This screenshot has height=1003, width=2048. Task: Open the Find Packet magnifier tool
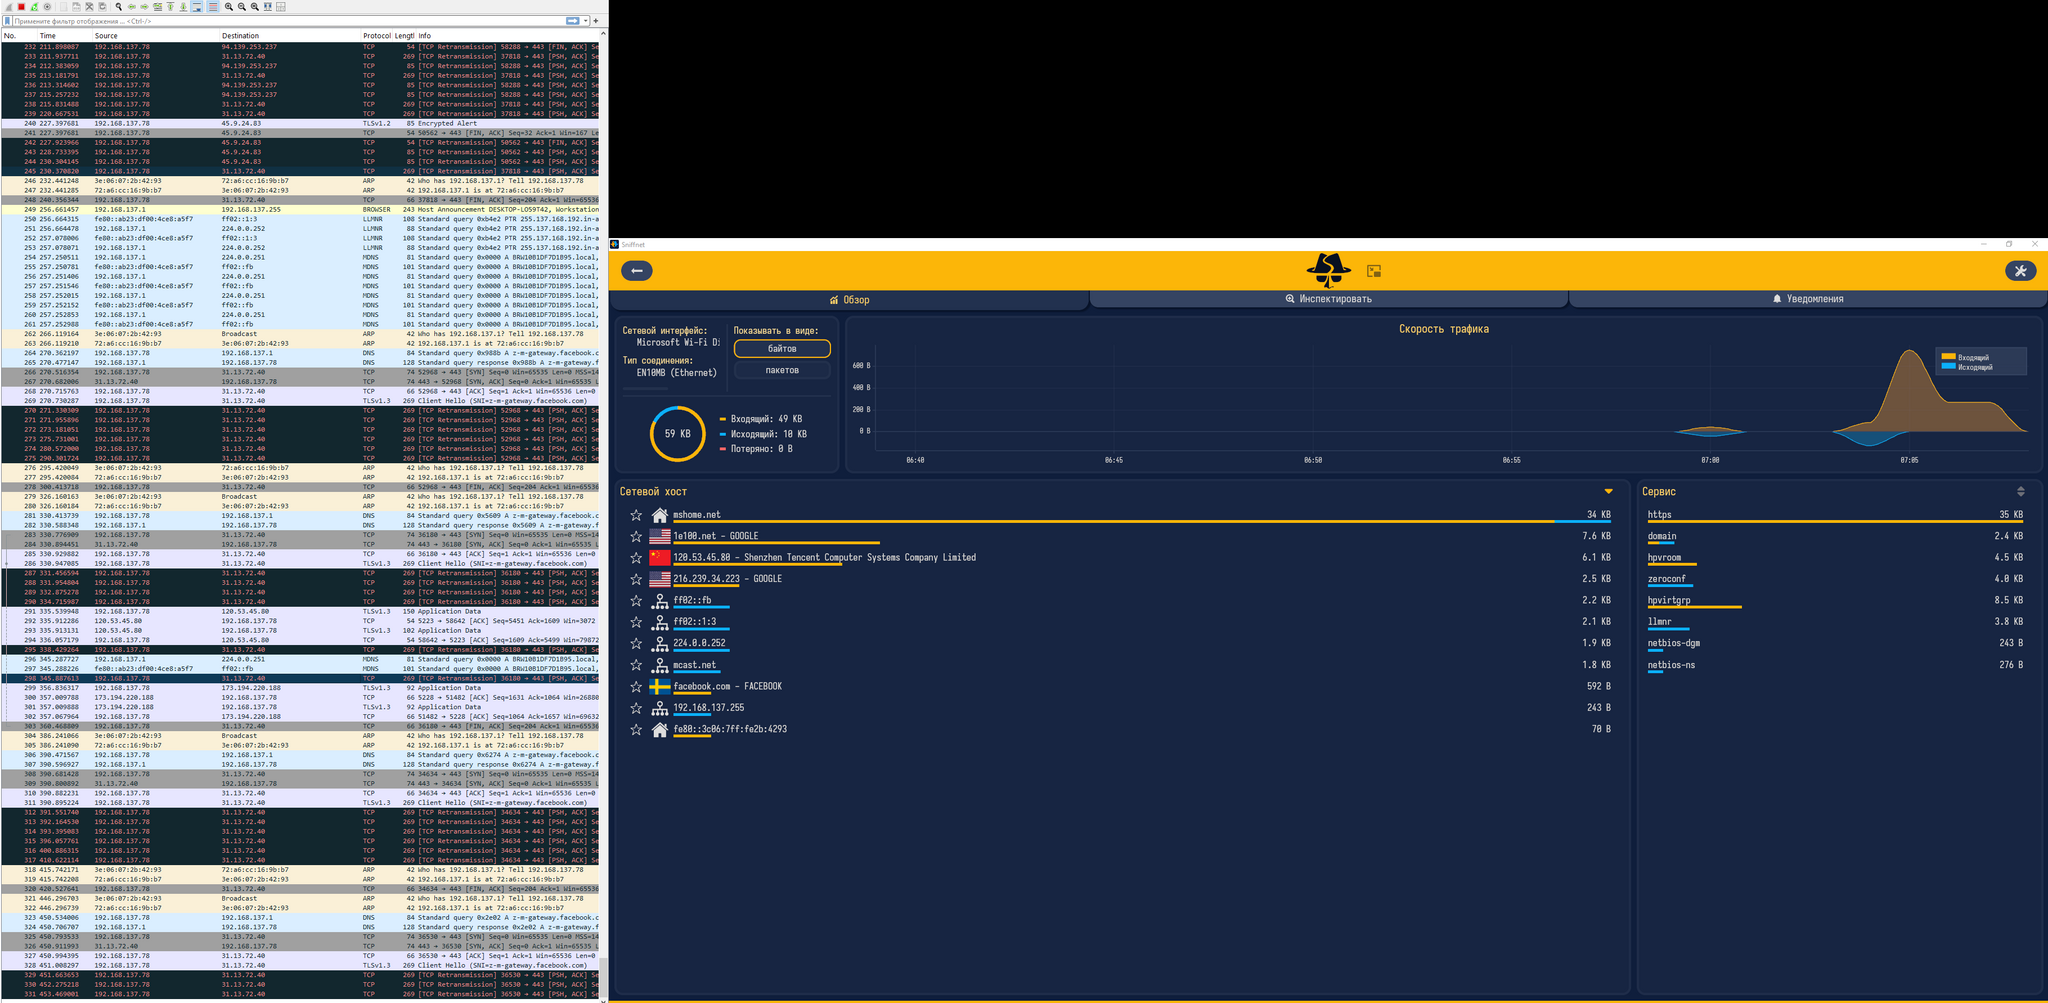tap(119, 6)
